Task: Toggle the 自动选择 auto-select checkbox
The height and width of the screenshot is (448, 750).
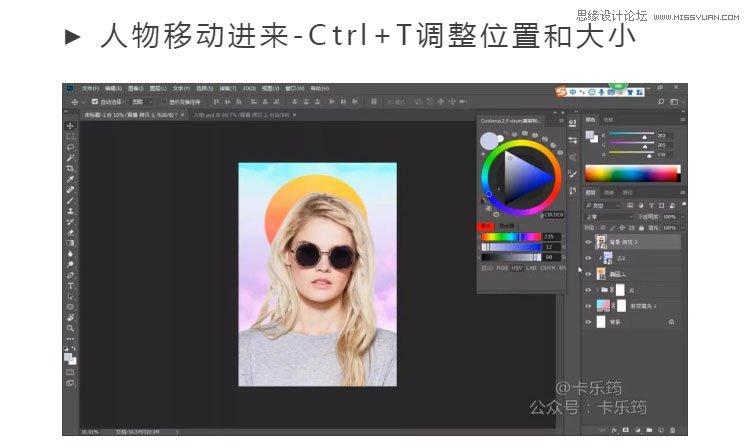Action: click(95, 102)
